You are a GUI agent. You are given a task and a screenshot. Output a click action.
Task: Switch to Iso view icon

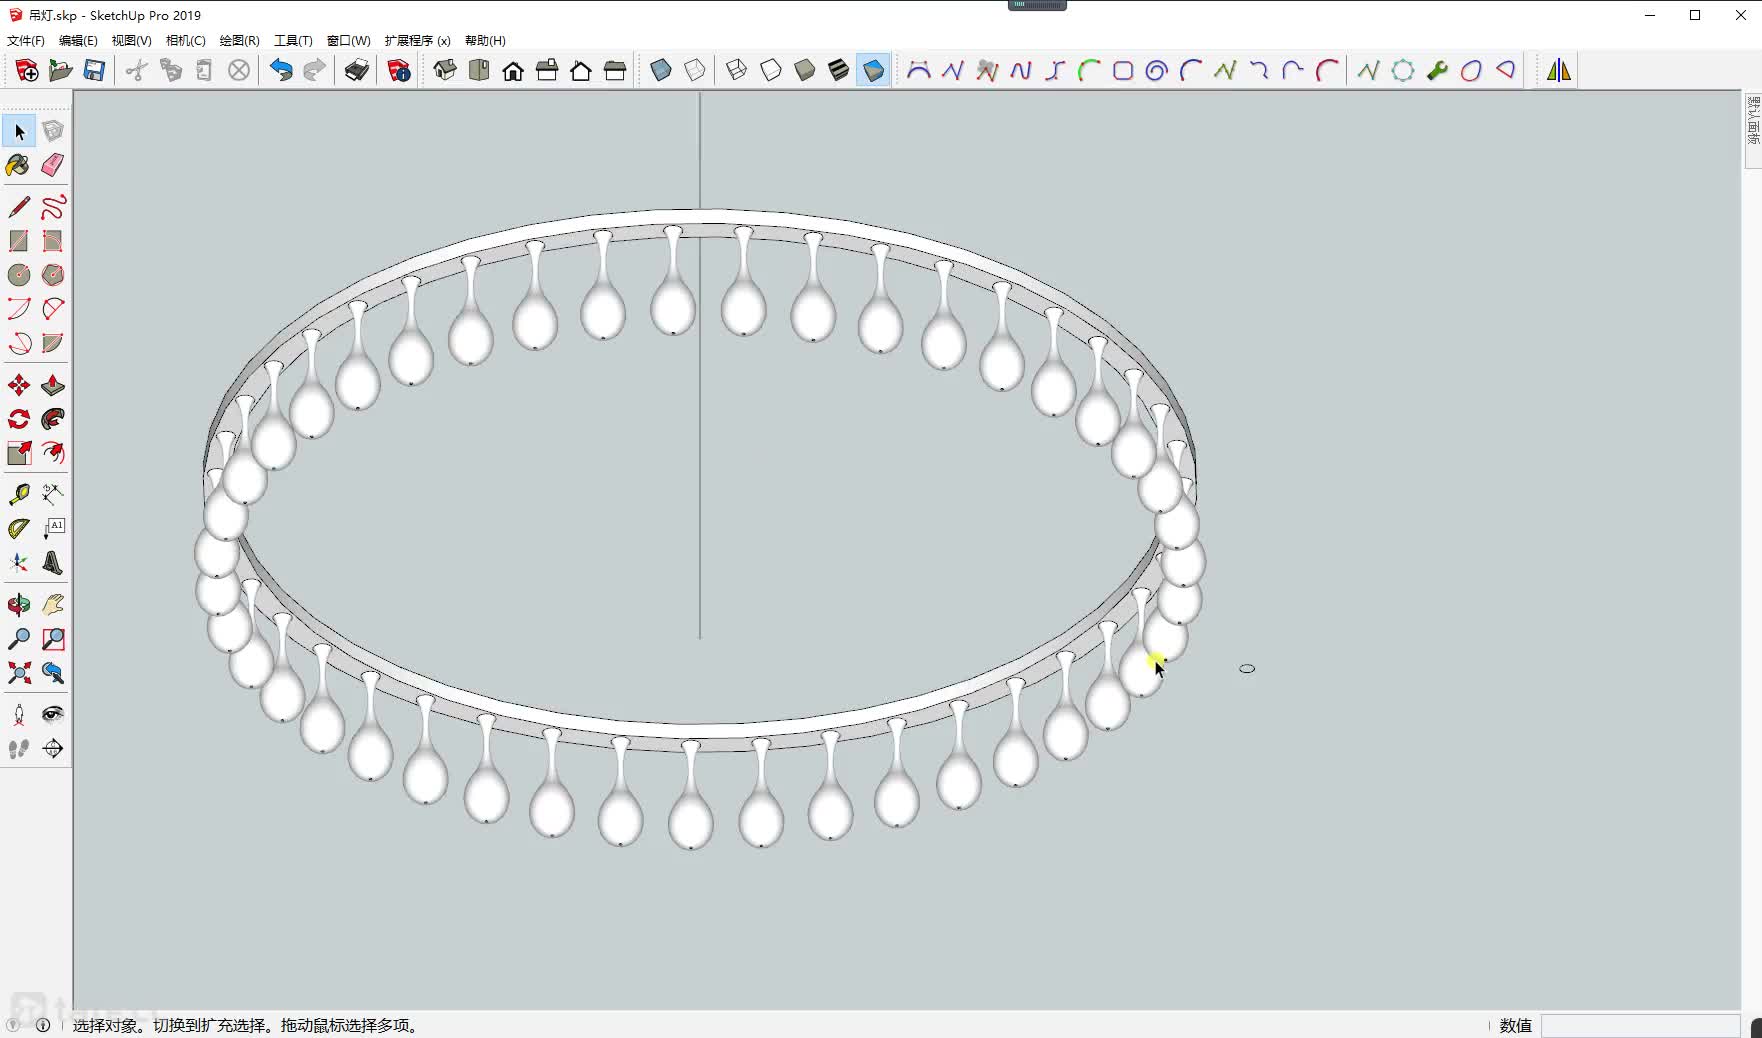tap(445, 70)
